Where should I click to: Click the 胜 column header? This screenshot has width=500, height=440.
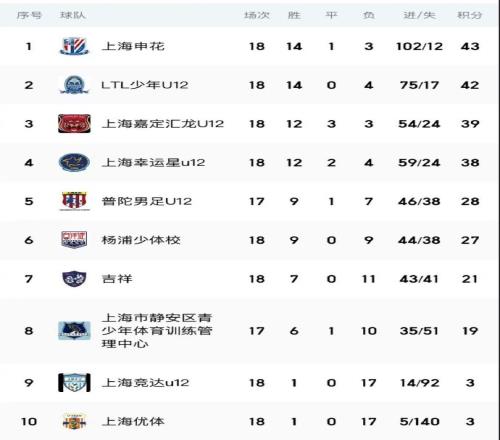(x=294, y=15)
